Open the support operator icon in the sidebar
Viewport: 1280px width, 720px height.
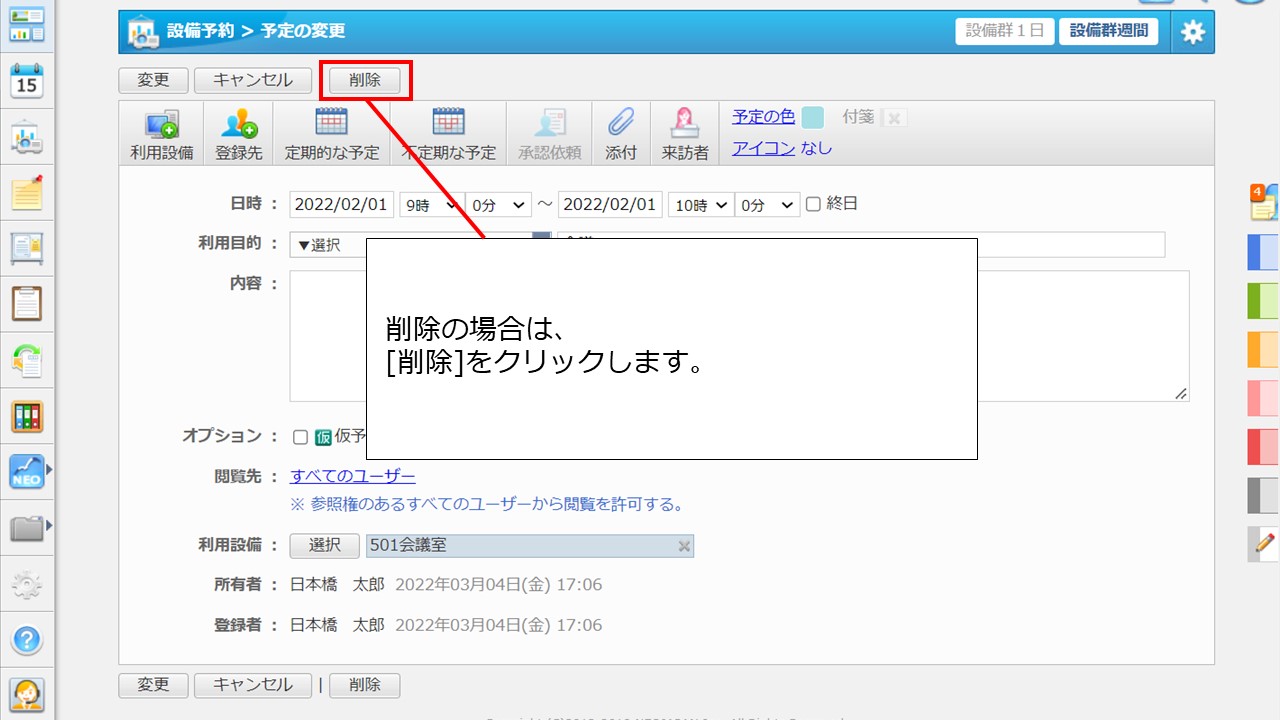pyautogui.click(x=27, y=695)
